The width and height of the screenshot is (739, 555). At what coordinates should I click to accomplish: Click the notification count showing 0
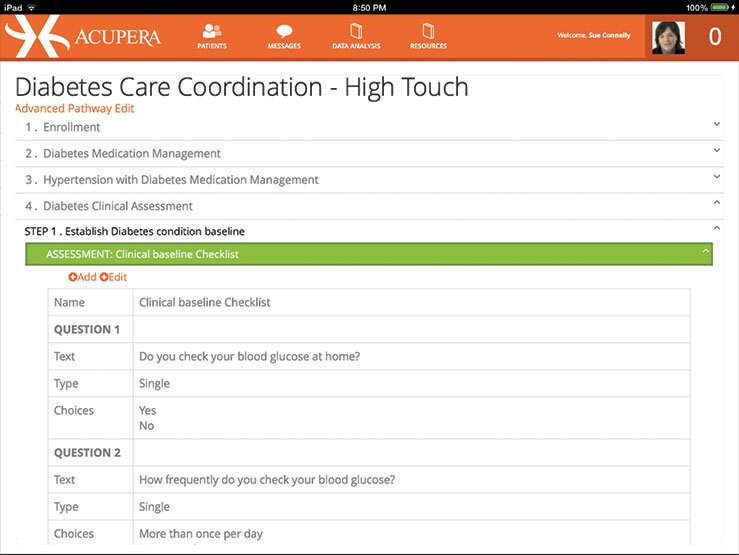pyautogui.click(x=714, y=37)
